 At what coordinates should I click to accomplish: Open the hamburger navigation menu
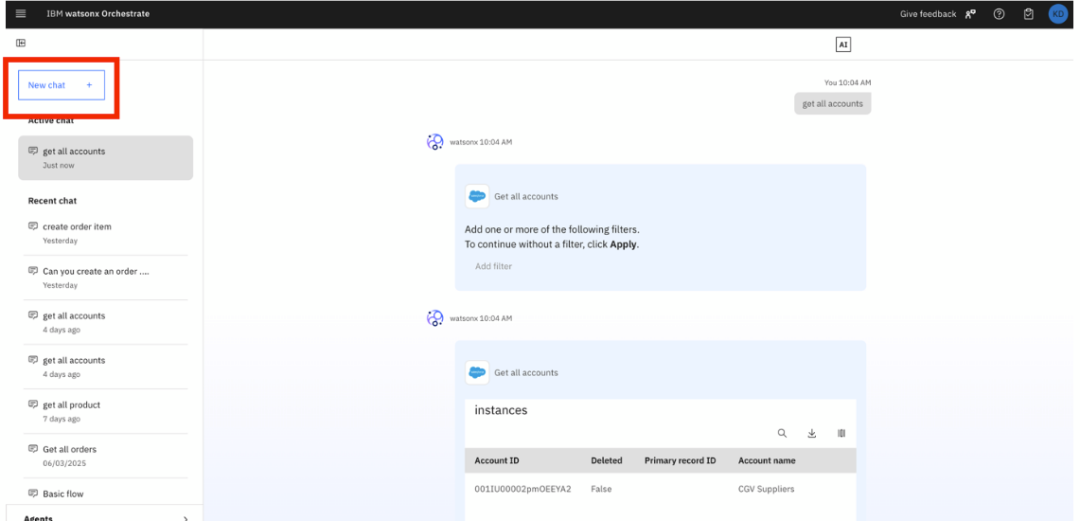(21, 14)
